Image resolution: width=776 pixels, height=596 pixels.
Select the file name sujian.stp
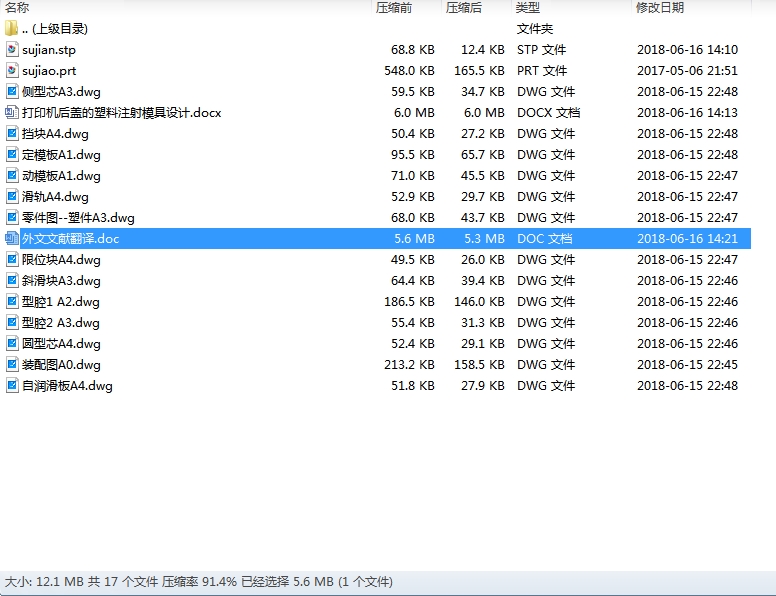pos(49,50)
